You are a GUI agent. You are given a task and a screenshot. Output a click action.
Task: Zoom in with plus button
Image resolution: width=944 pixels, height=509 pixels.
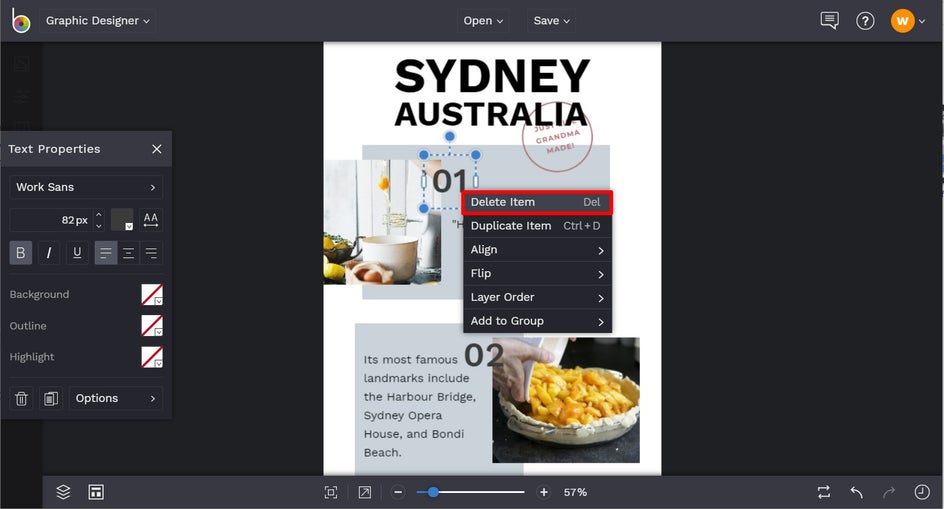[x=544, y=493]
